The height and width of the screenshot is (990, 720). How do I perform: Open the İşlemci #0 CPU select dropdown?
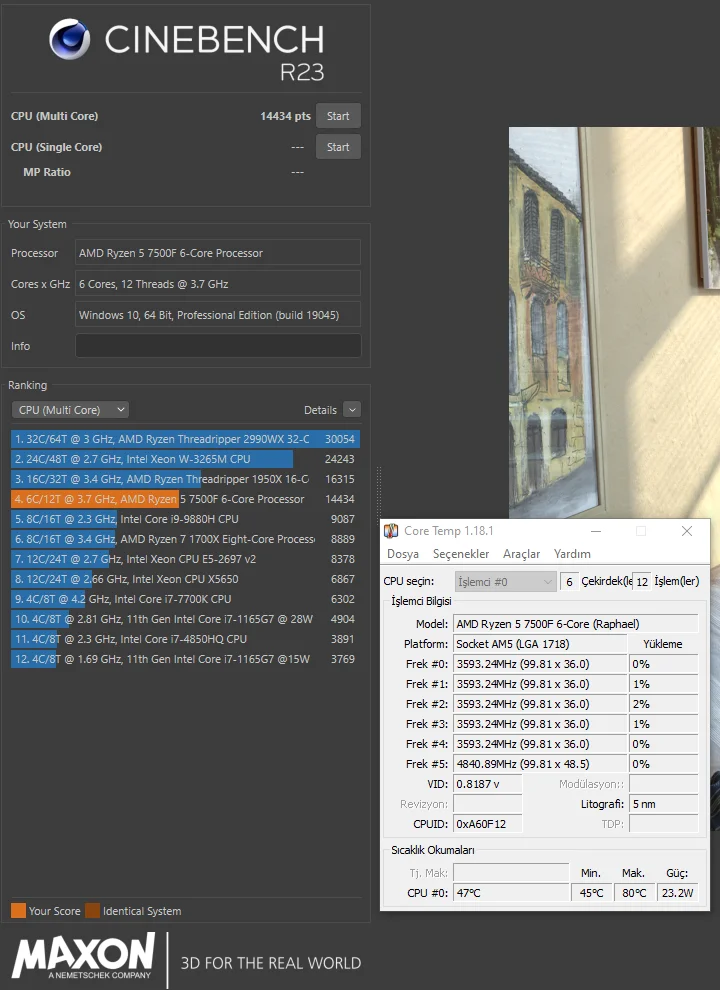point(505,581)
